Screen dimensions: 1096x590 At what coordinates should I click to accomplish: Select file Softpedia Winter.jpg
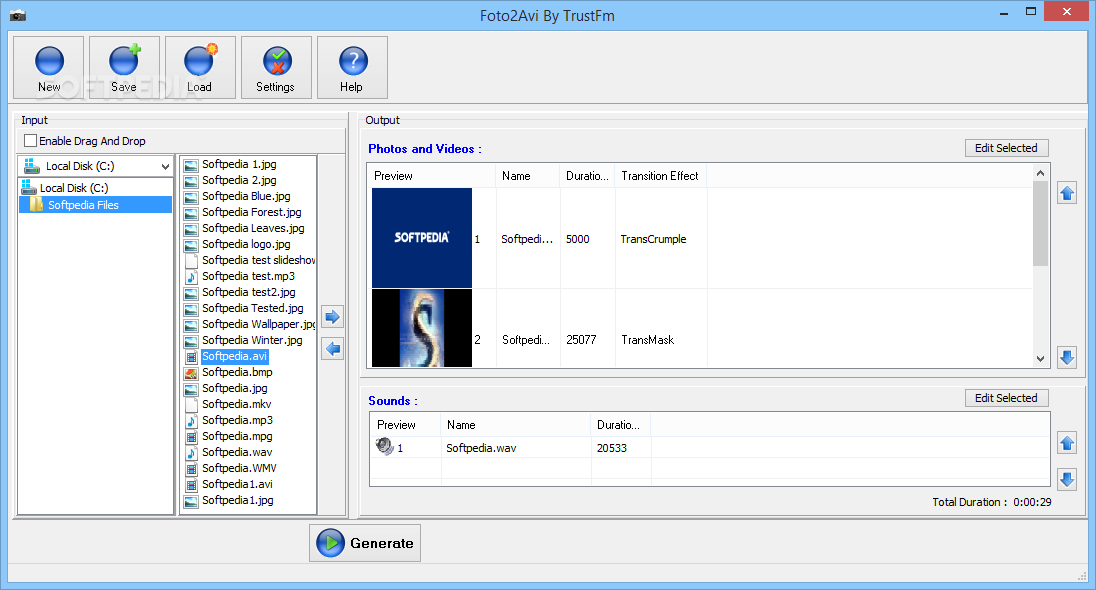click(252, 341)
